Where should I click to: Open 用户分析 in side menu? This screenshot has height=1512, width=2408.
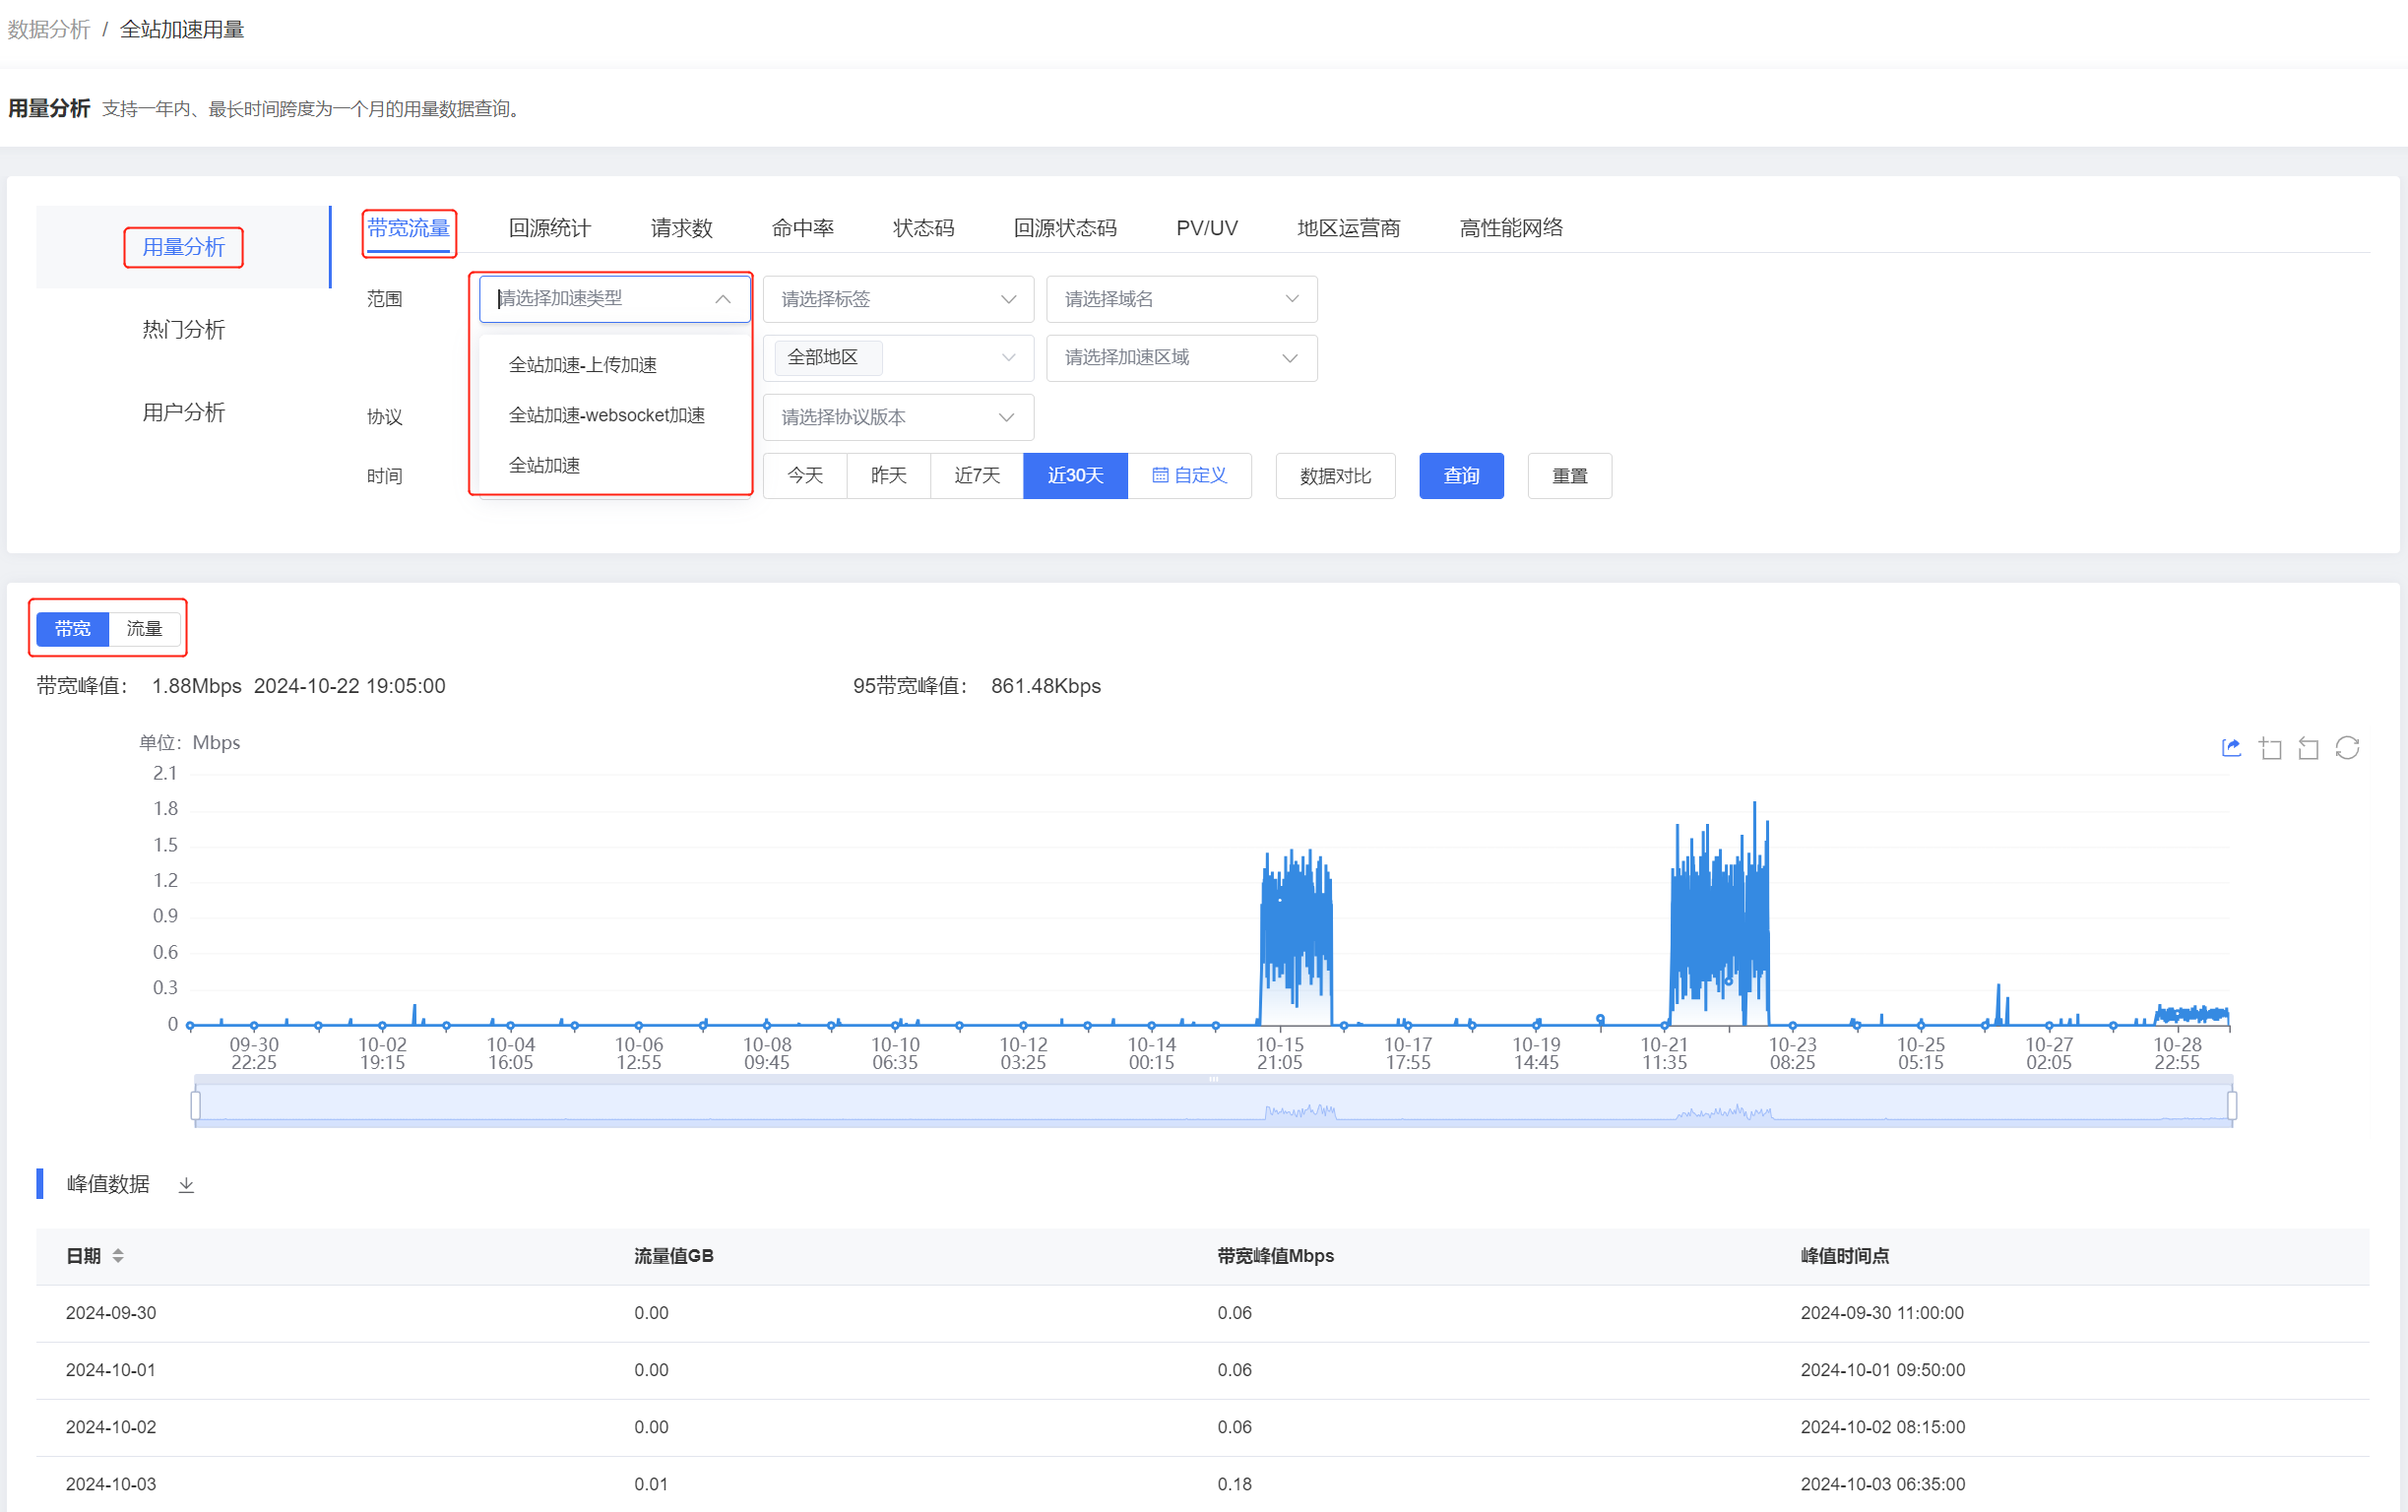tap(183, 413)
